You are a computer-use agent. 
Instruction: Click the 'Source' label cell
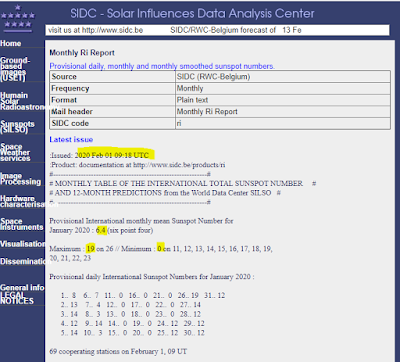[x=113, y=77]
